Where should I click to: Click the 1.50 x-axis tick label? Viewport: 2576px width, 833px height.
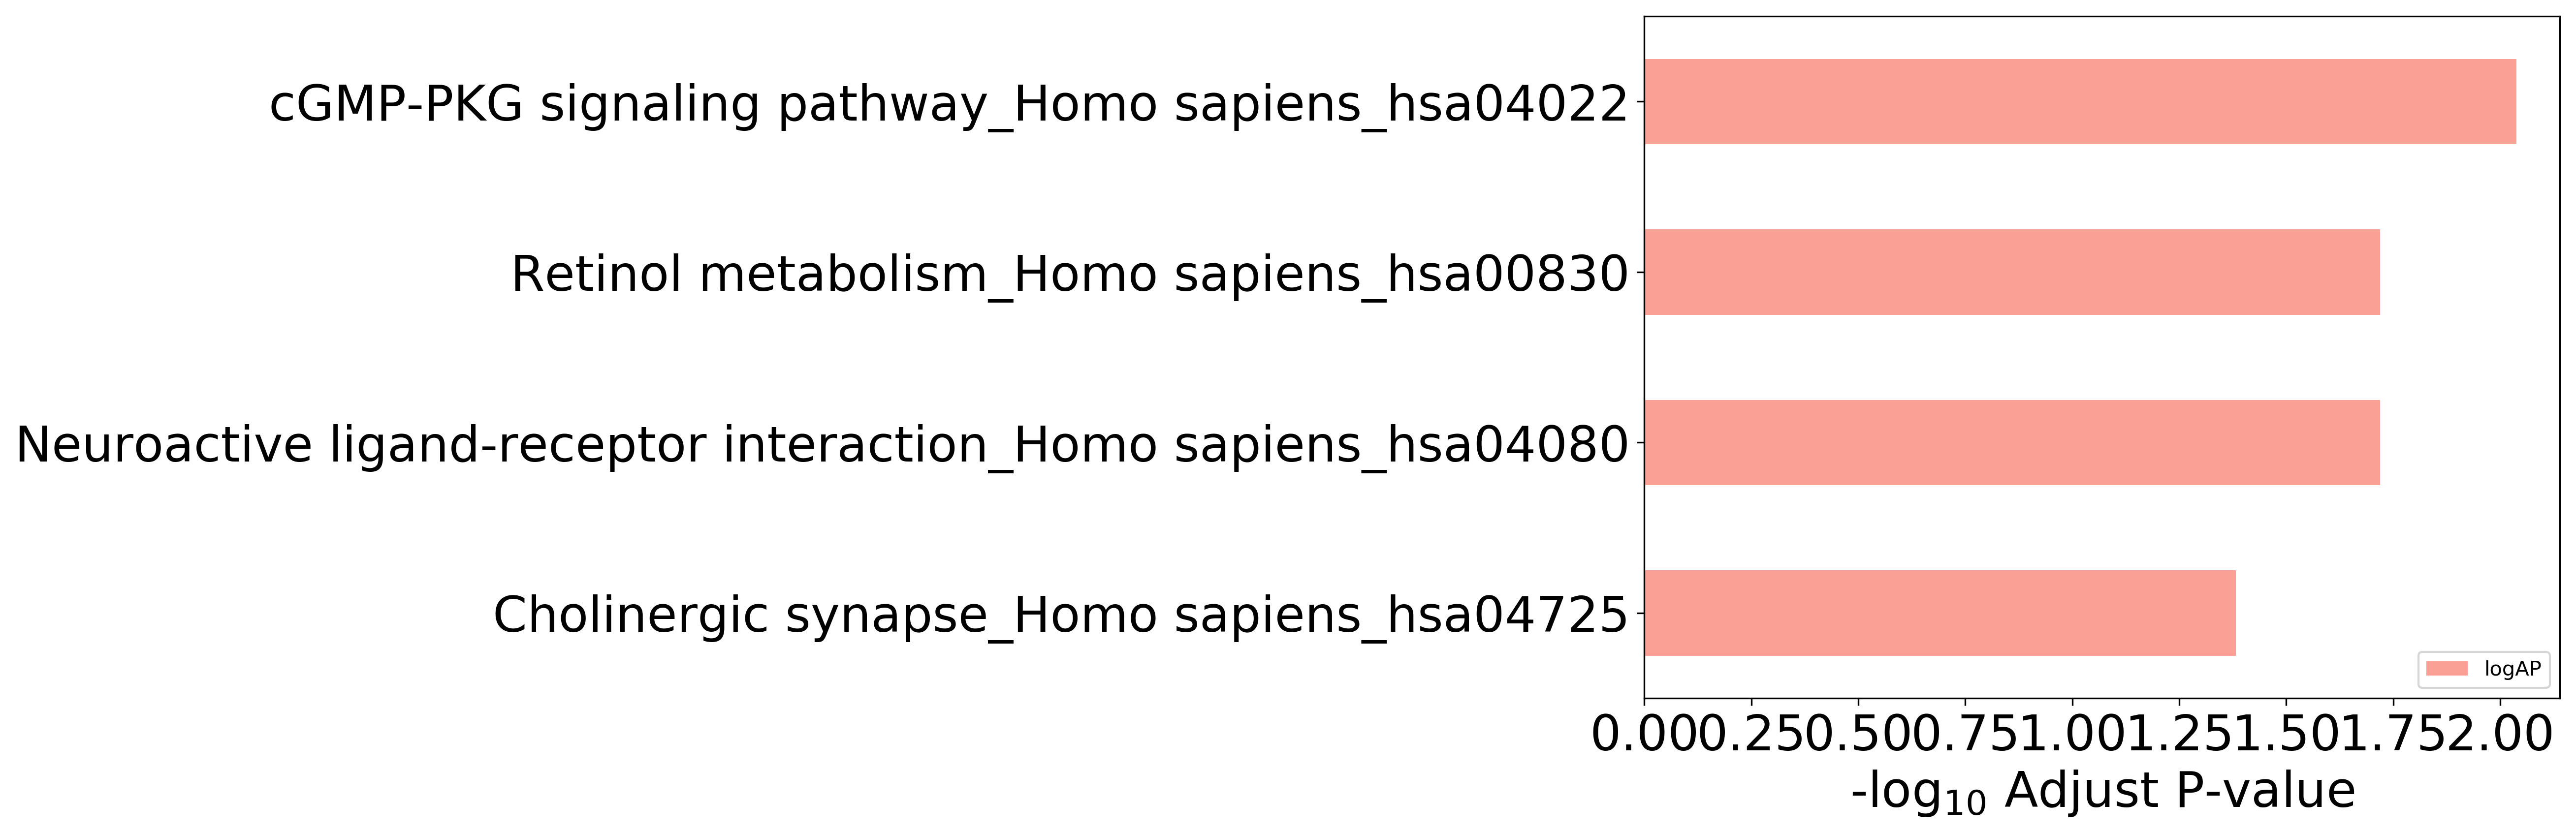2286,735
